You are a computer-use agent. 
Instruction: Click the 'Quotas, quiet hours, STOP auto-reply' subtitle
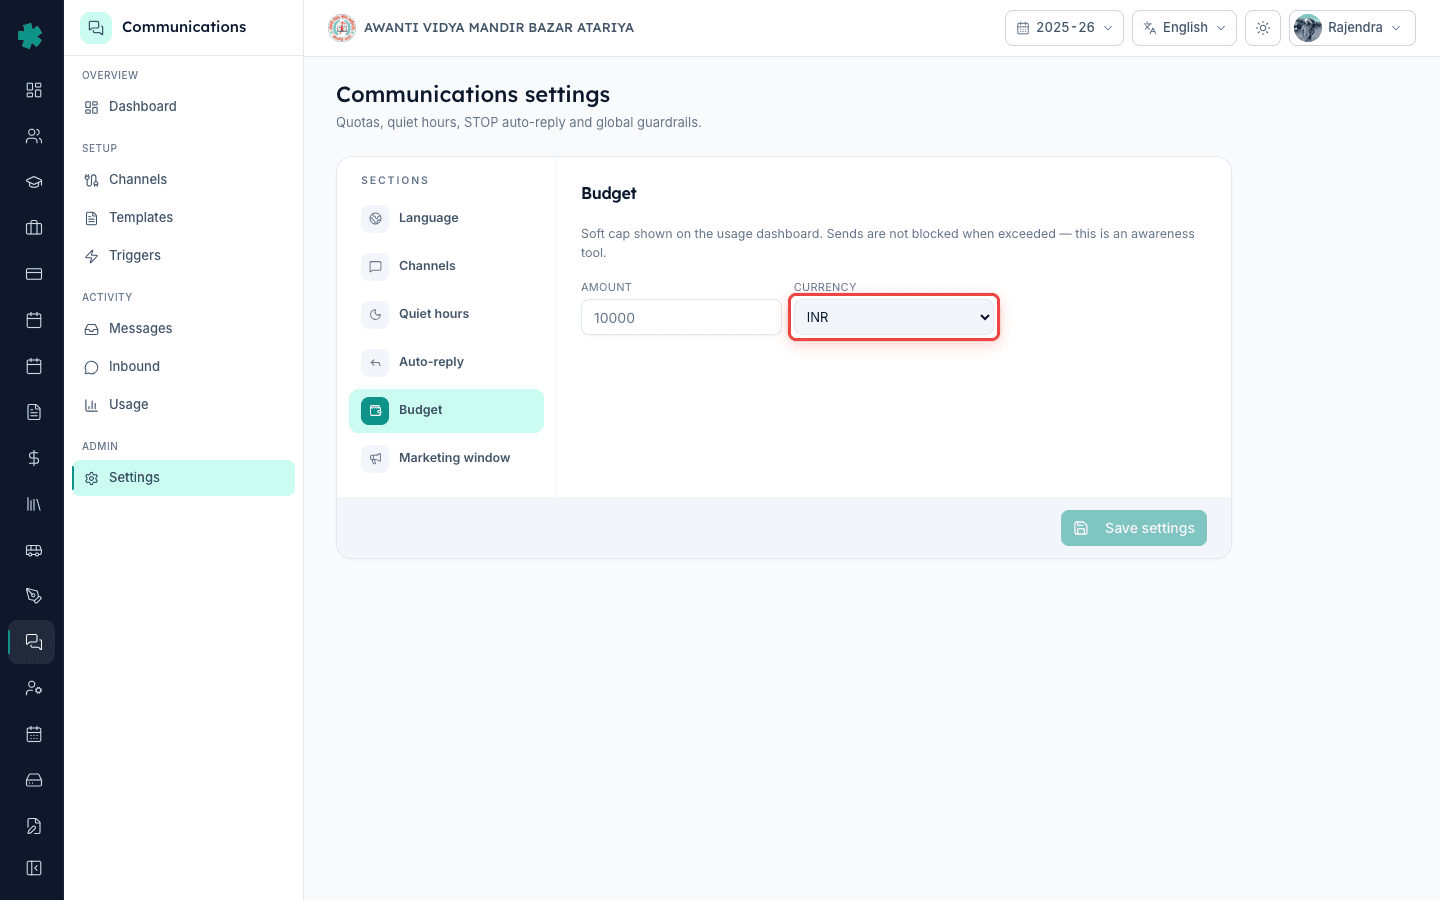pyautogui.click(x=518, y=123)
